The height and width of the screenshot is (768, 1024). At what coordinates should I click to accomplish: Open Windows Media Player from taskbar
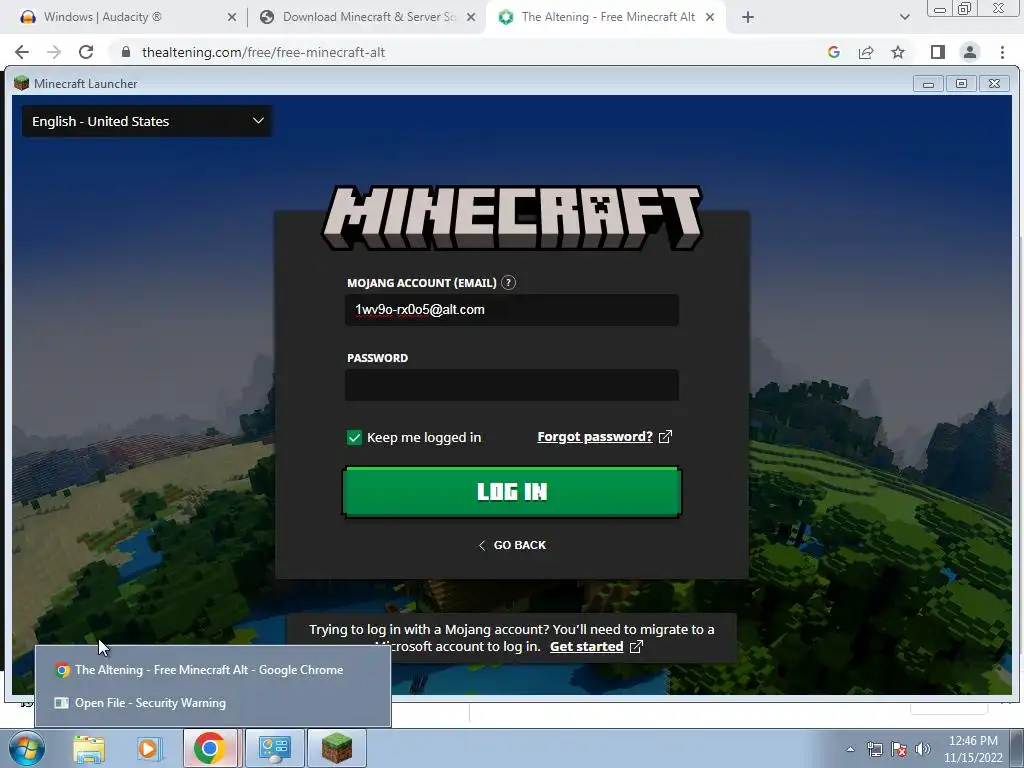(148, 748)
